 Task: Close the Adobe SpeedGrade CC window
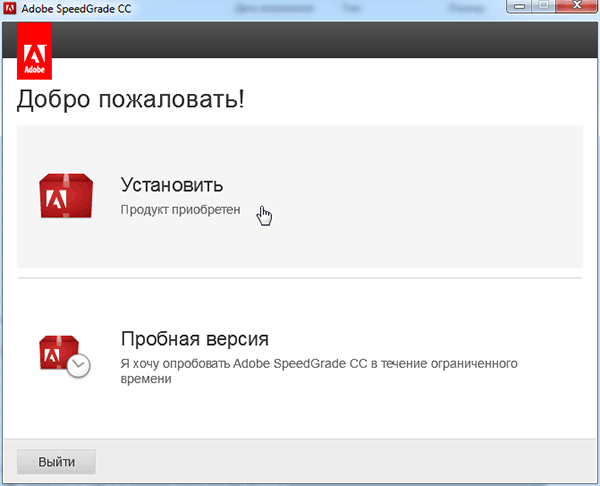tap(577, 6)
